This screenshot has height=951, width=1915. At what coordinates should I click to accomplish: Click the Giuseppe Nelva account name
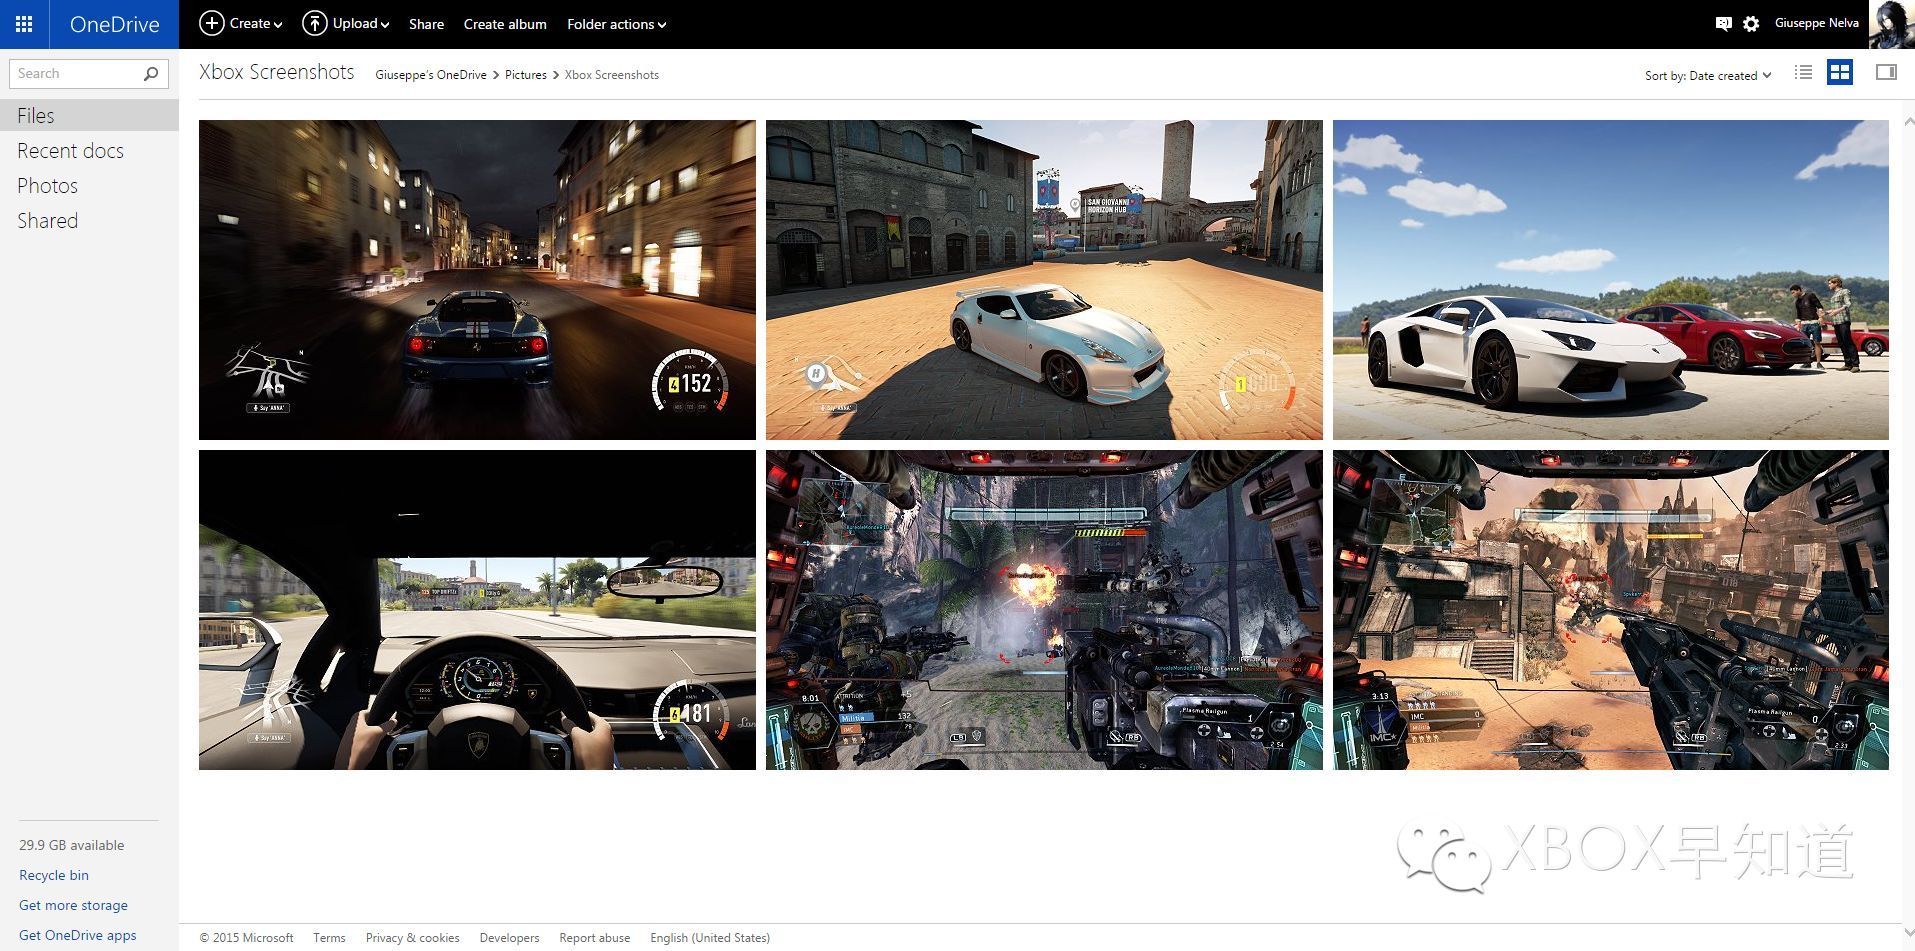(x=1816, y=23)
